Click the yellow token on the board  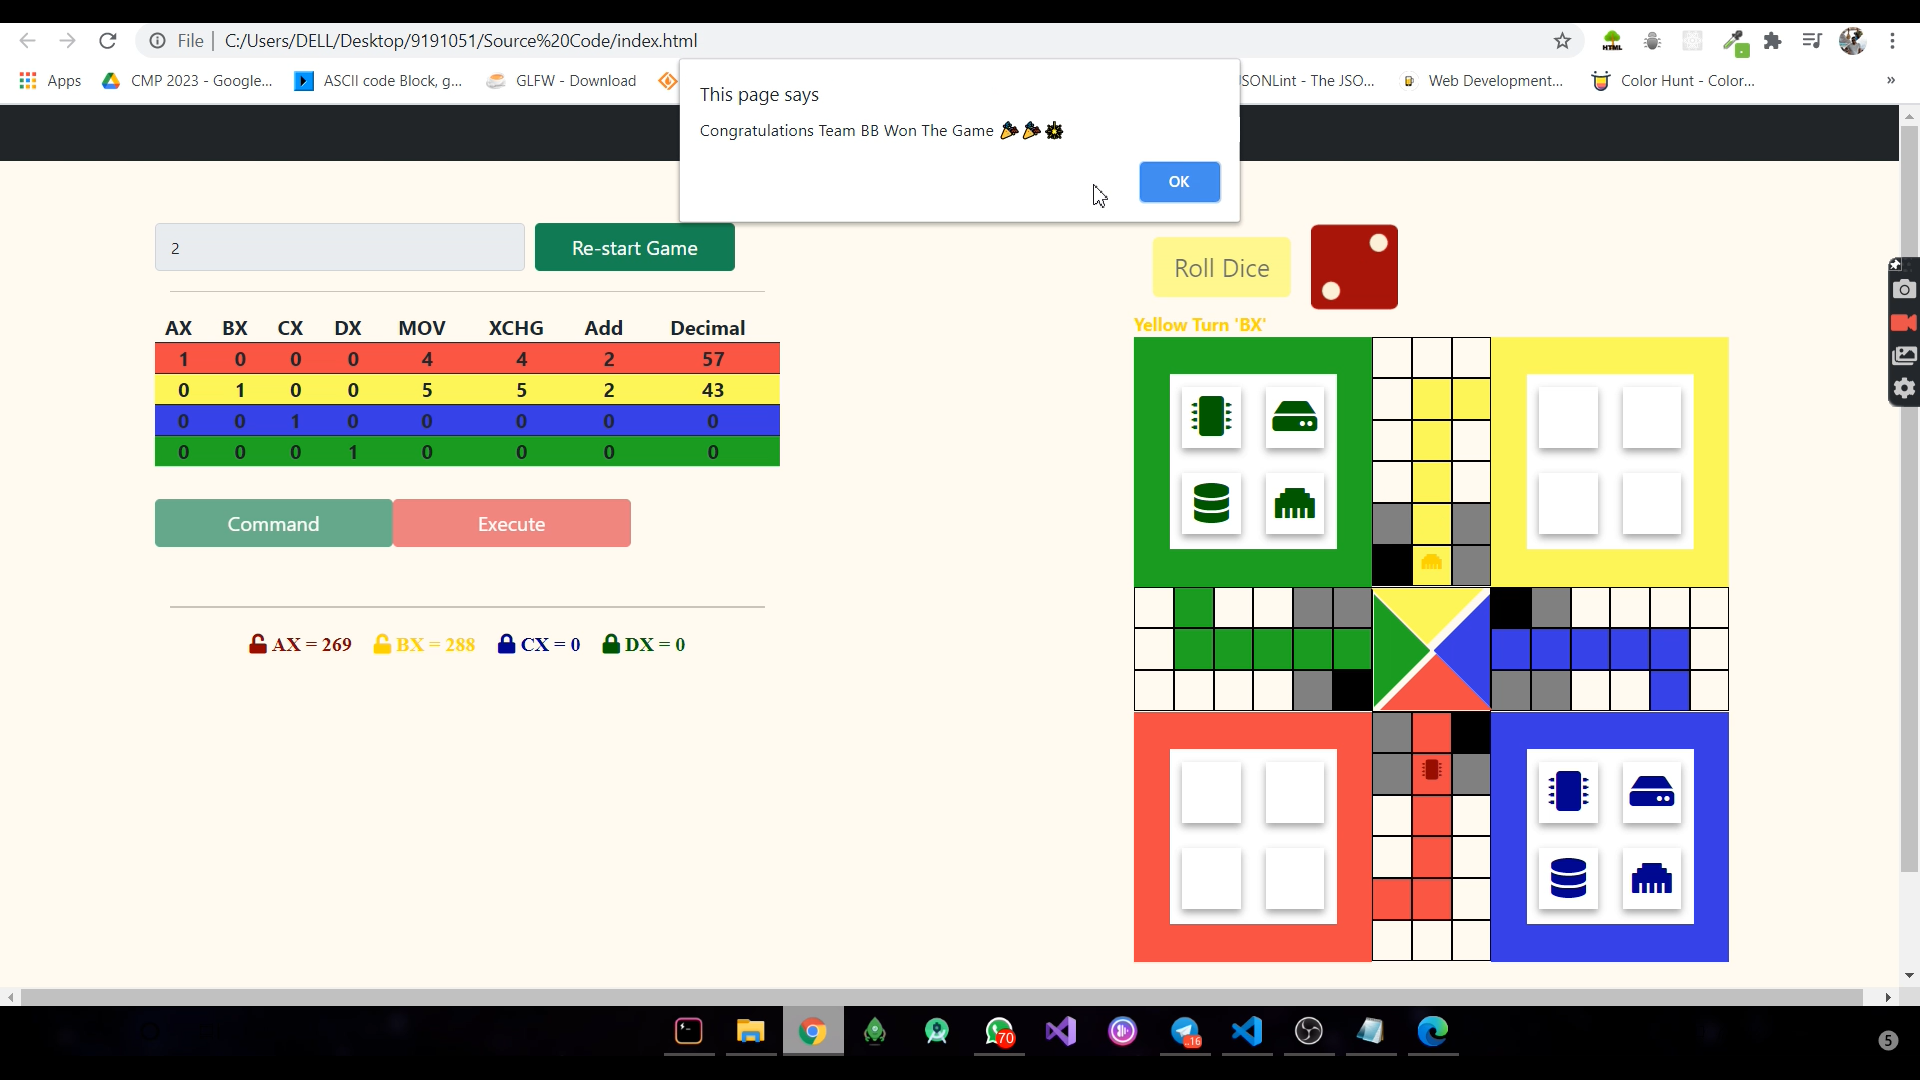[1431, 563]
